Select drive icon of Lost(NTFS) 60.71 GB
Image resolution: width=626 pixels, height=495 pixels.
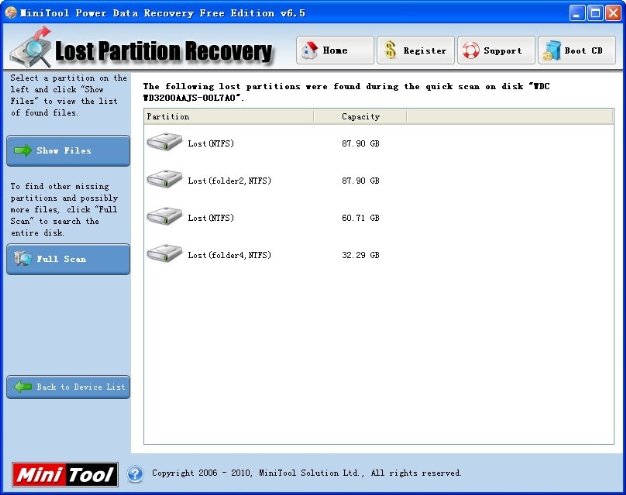click(164, 216)
